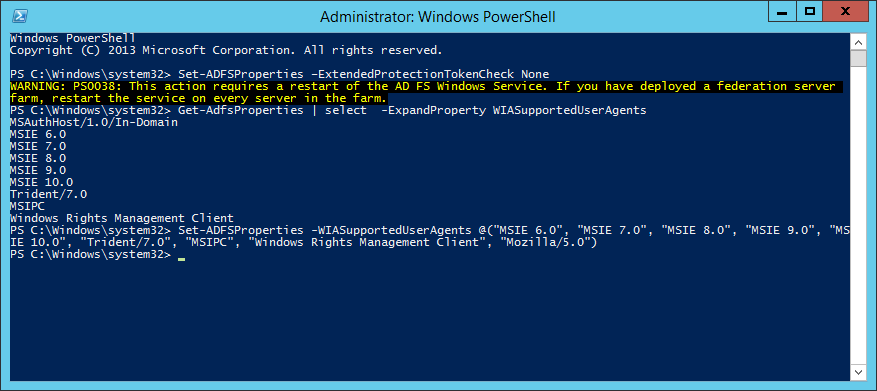
Task: Click the Trident/7.0 output line
Action: pos(49,194)
